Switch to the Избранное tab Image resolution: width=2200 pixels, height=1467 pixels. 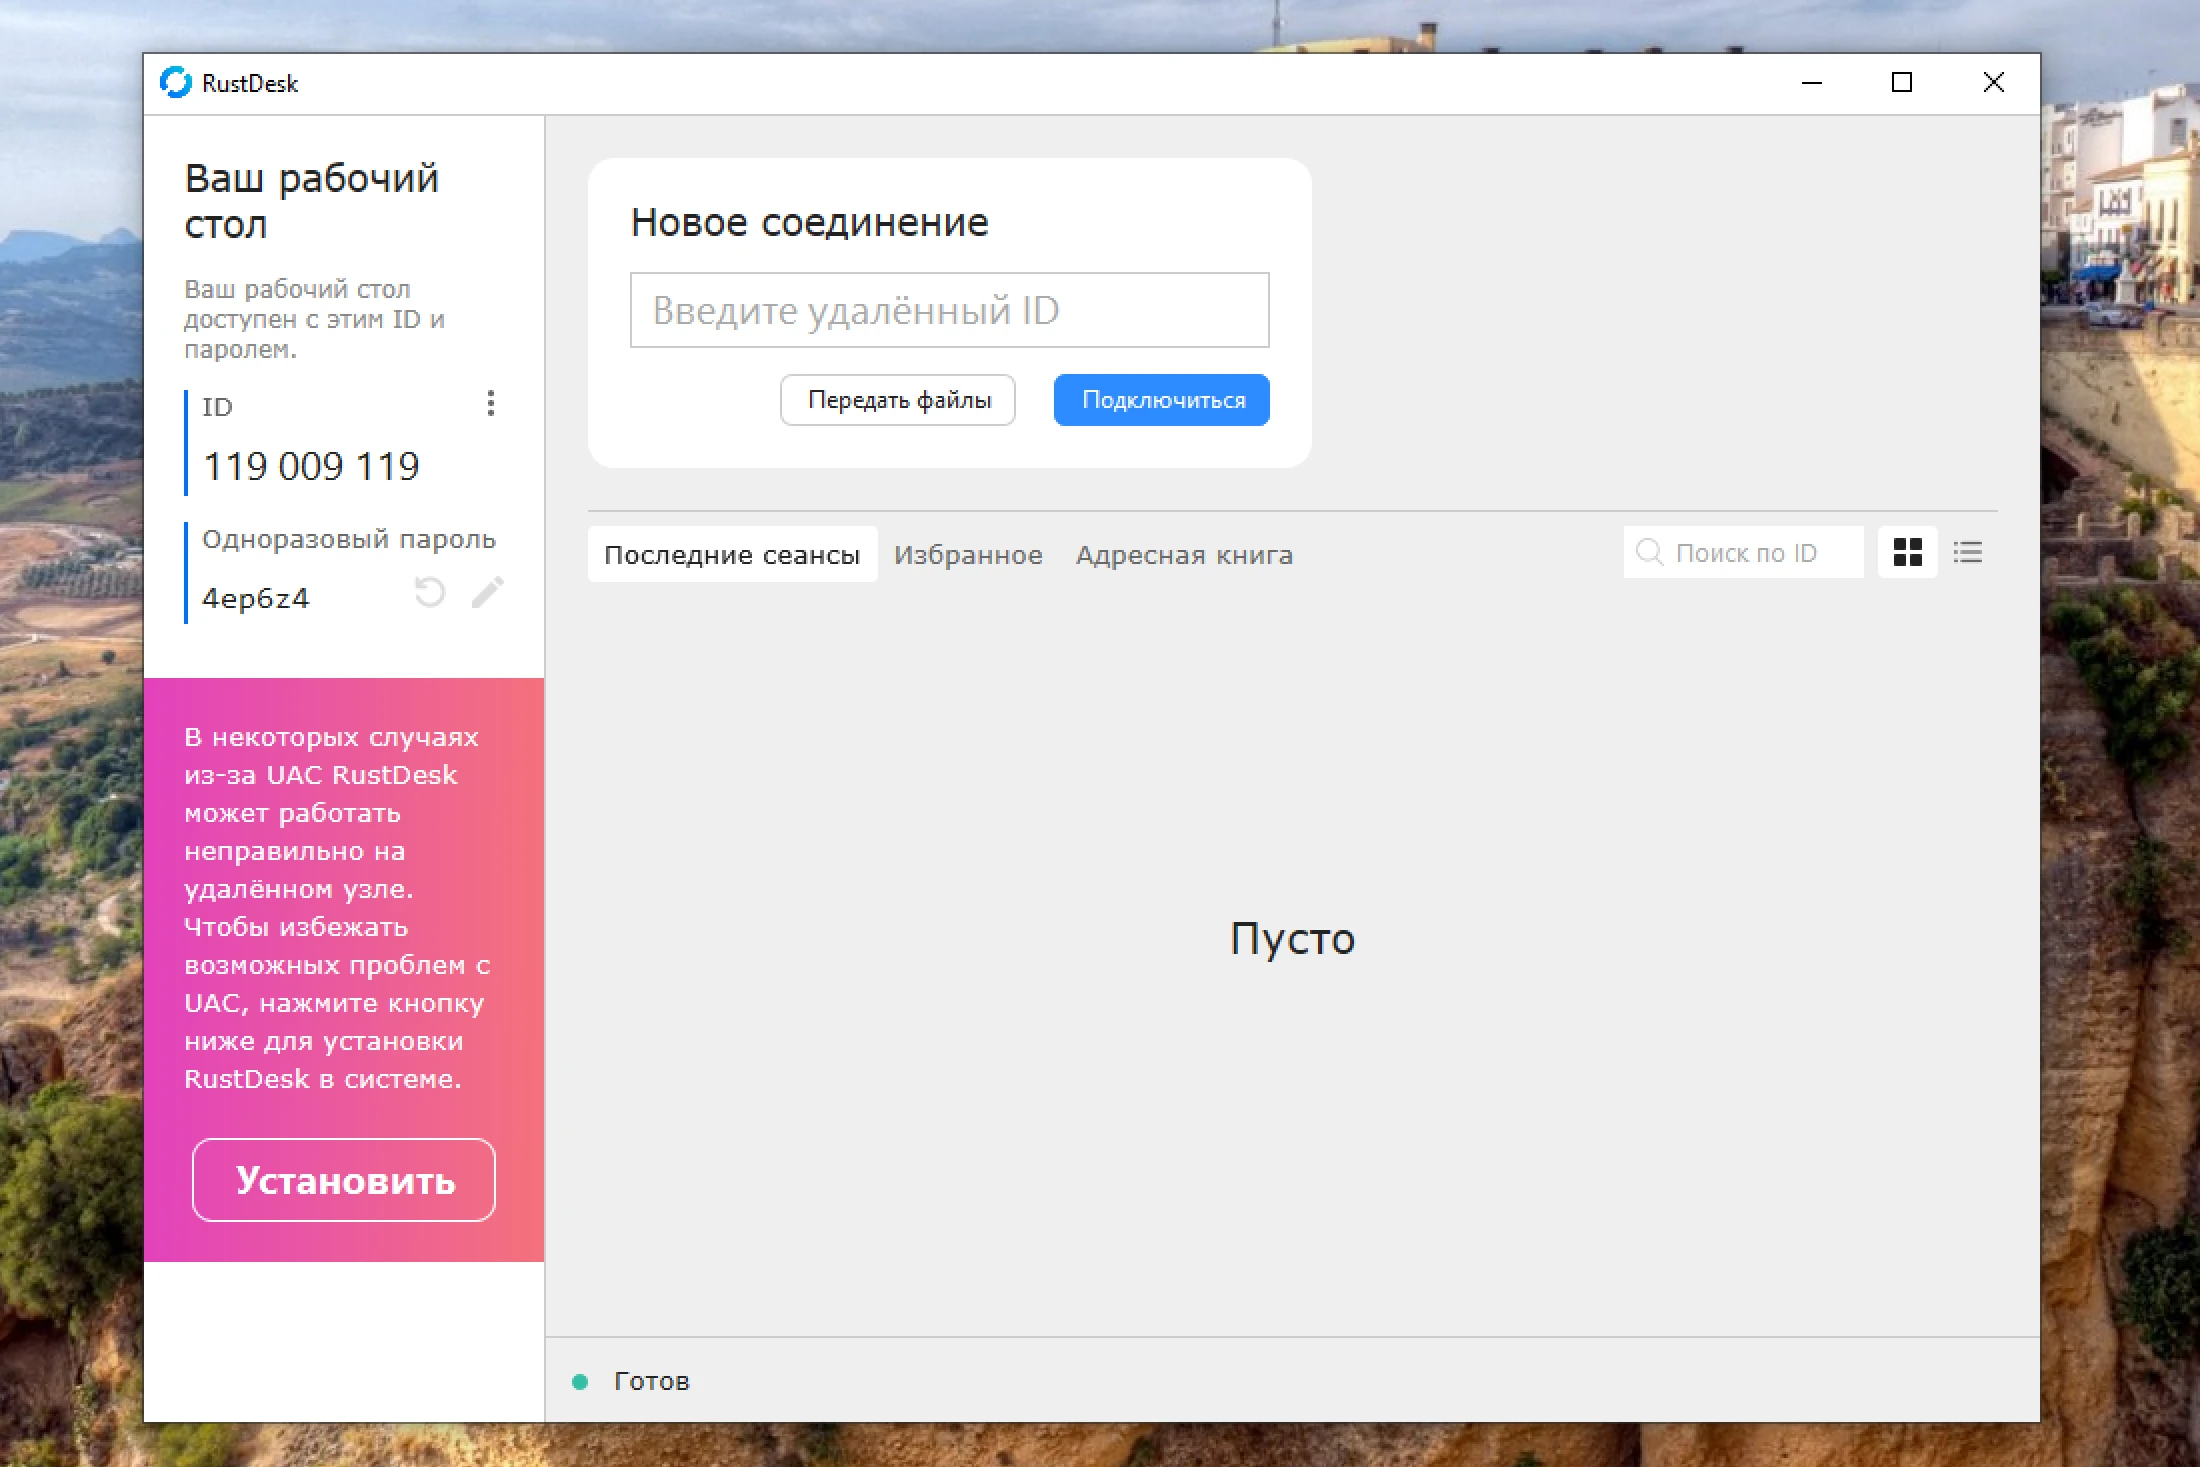[x=968, y=554]
